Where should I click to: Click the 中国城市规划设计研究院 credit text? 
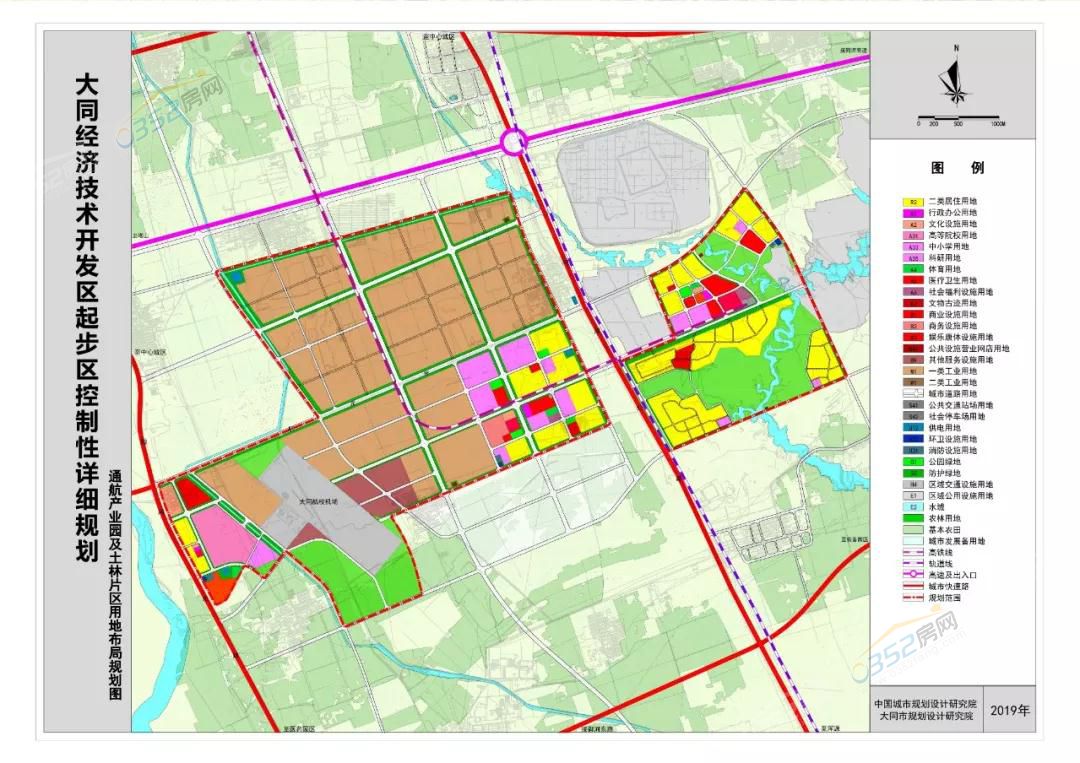[x=925, y=703]
